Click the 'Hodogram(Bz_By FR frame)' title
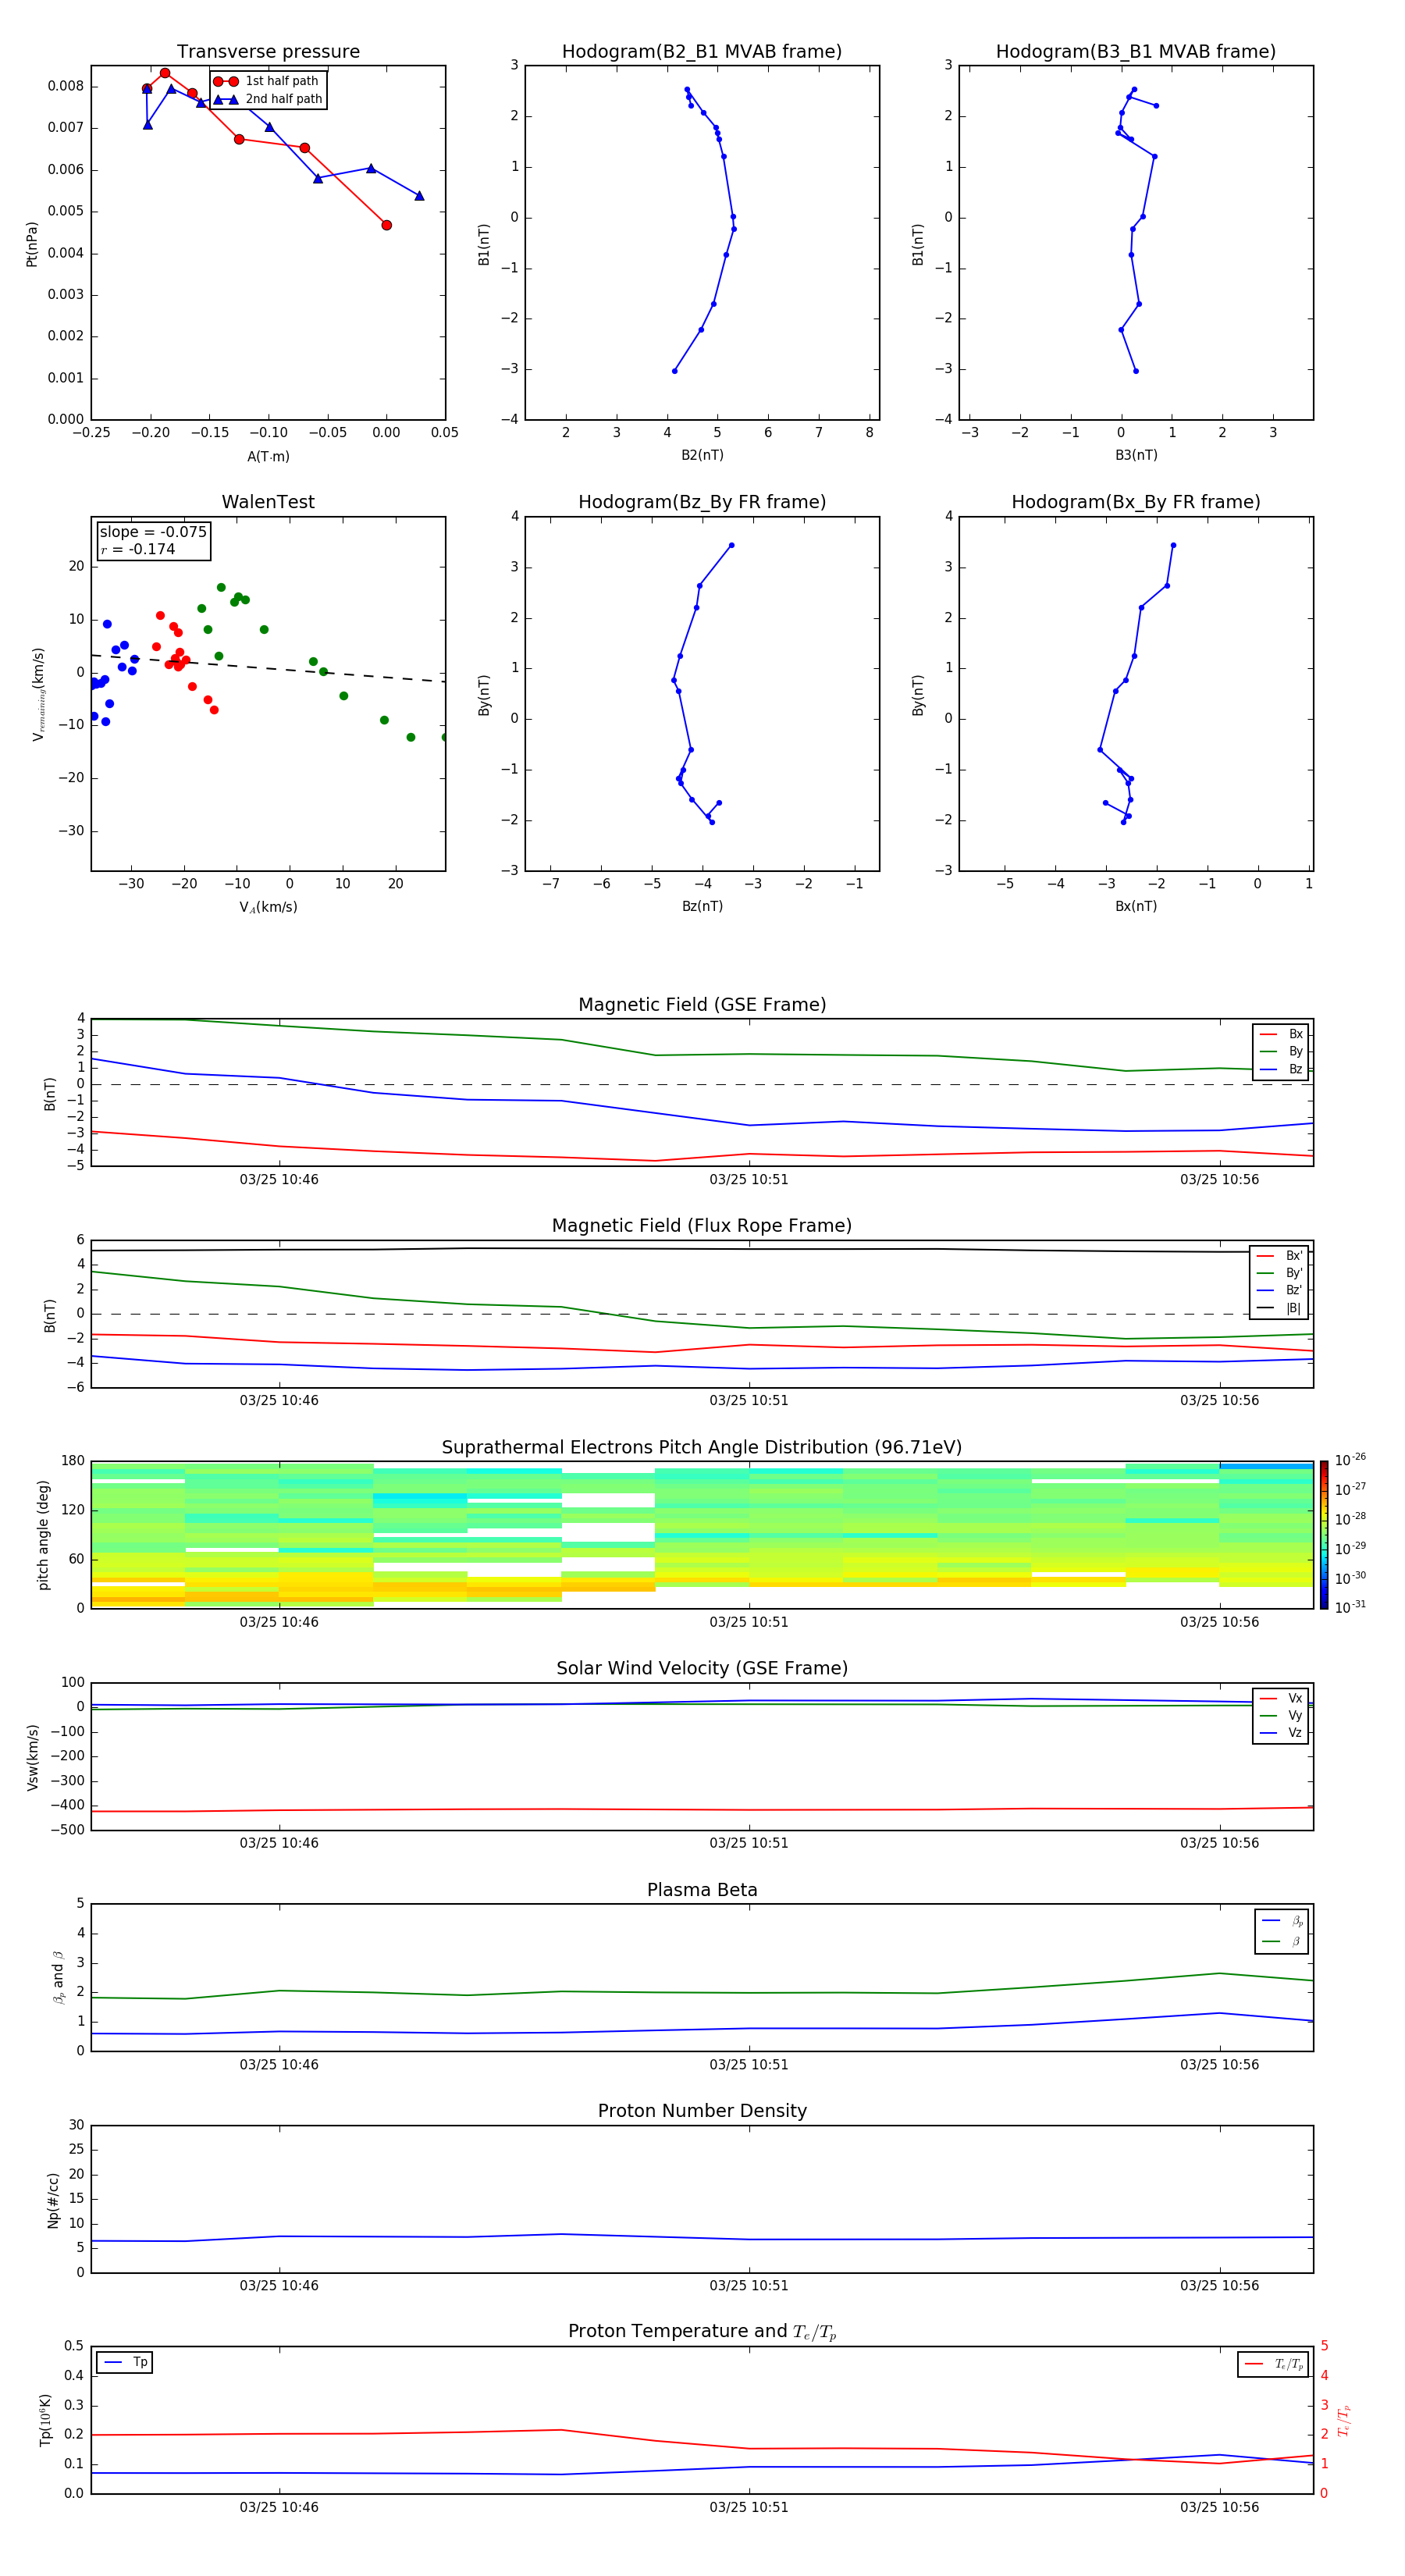This screenshot has height=2576, width=1405. (x=702, y=502)
